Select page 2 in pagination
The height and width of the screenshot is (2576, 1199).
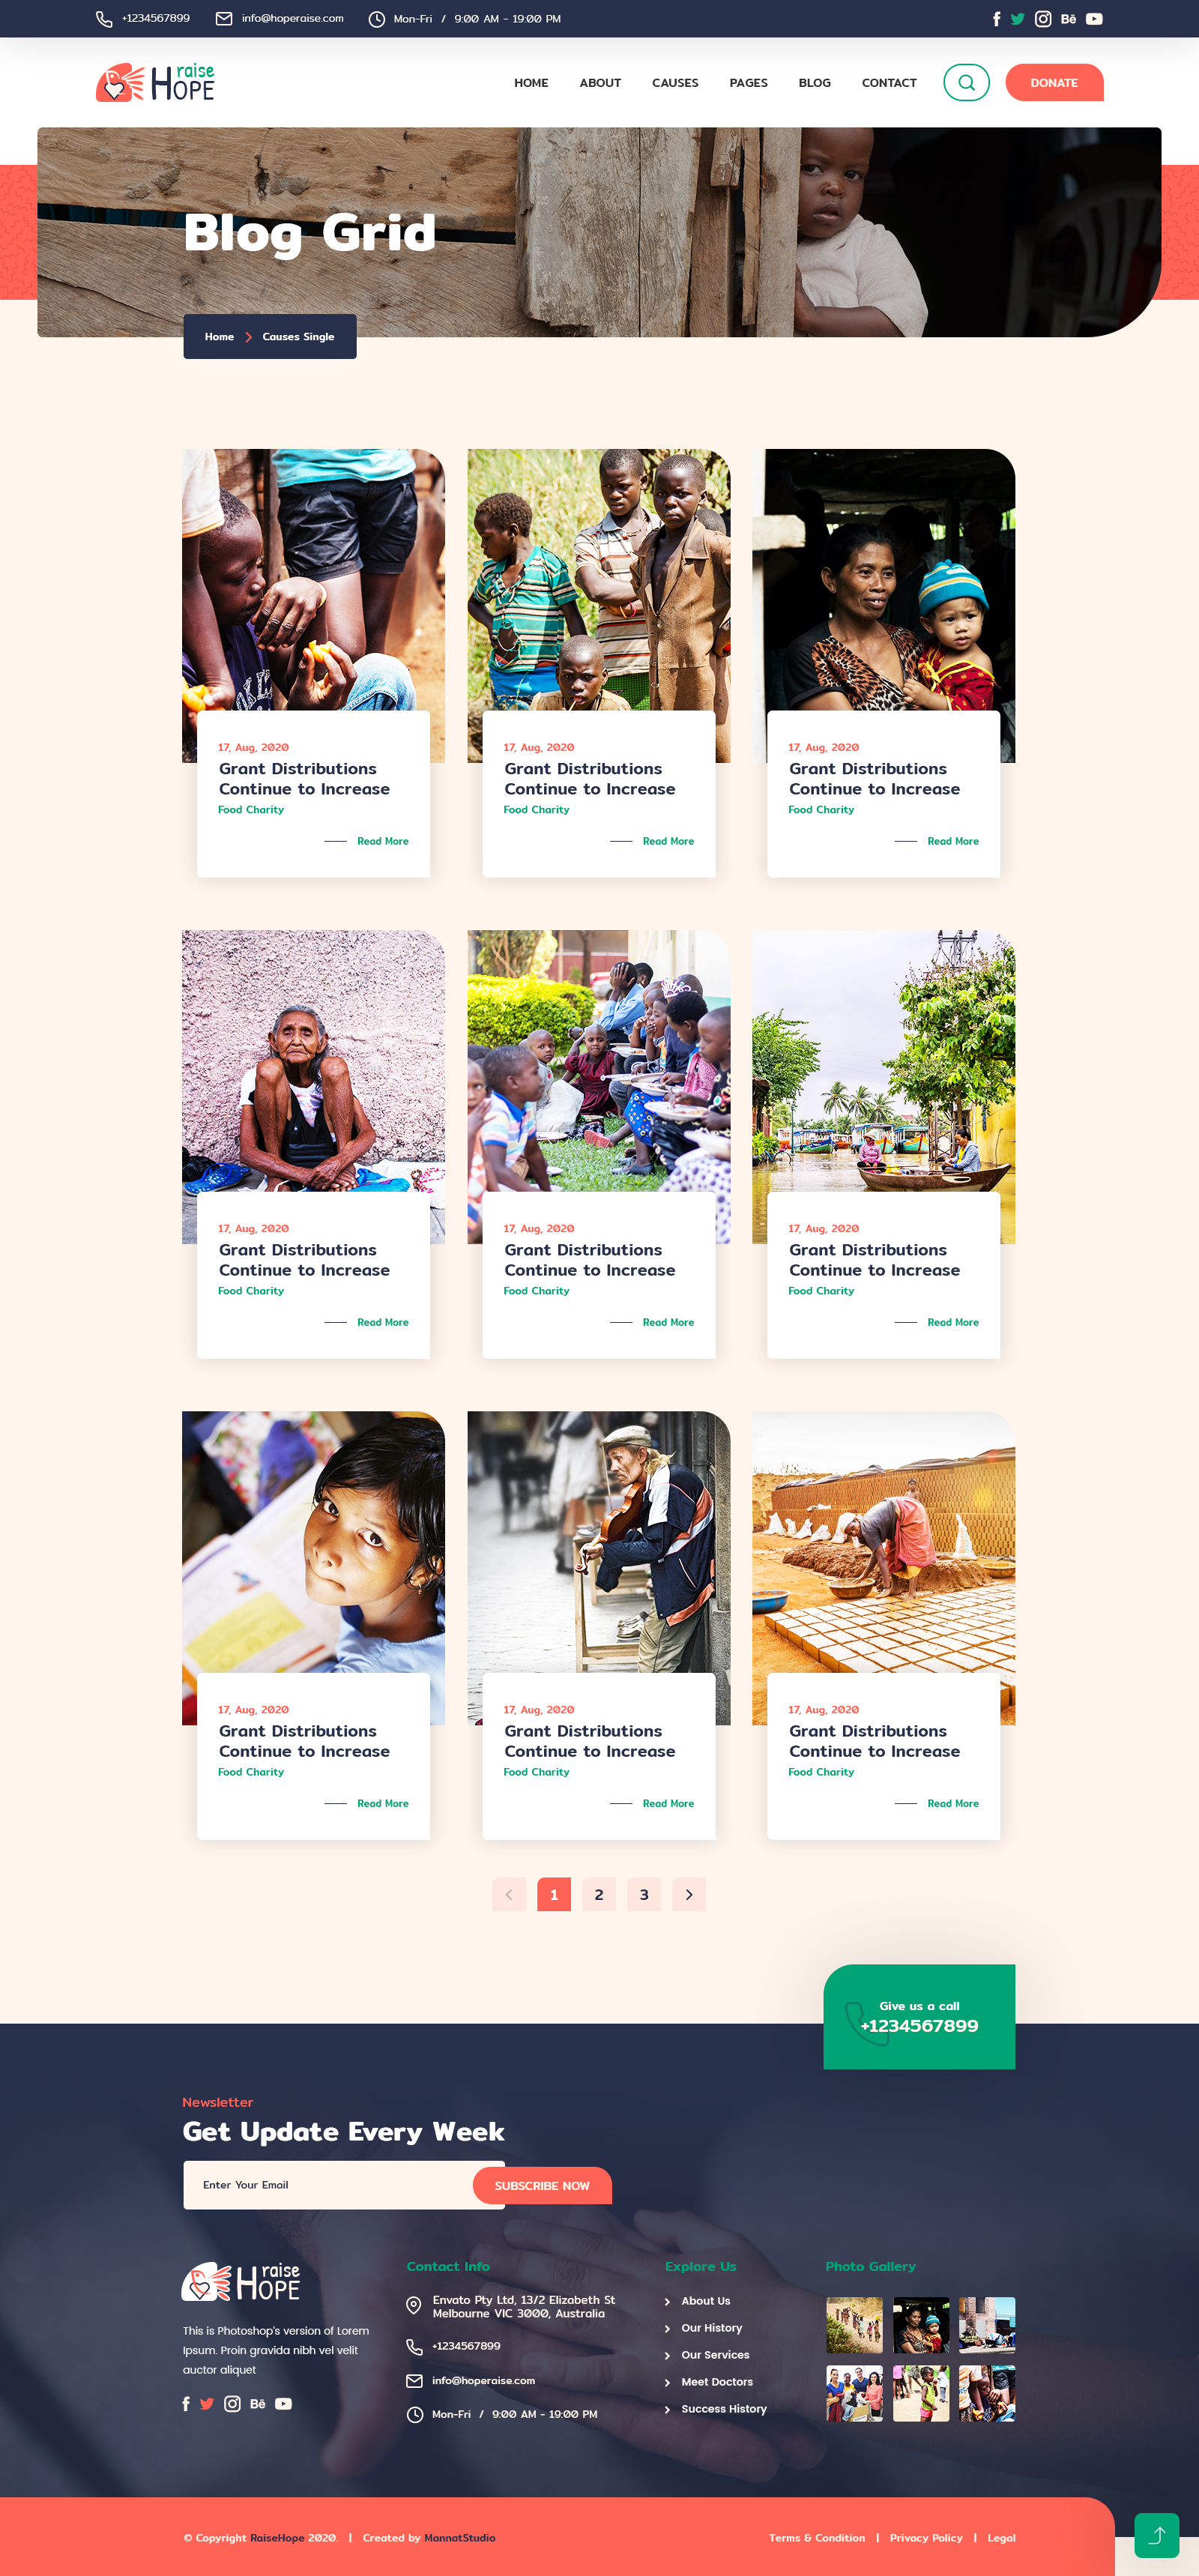click(599, 1894)
